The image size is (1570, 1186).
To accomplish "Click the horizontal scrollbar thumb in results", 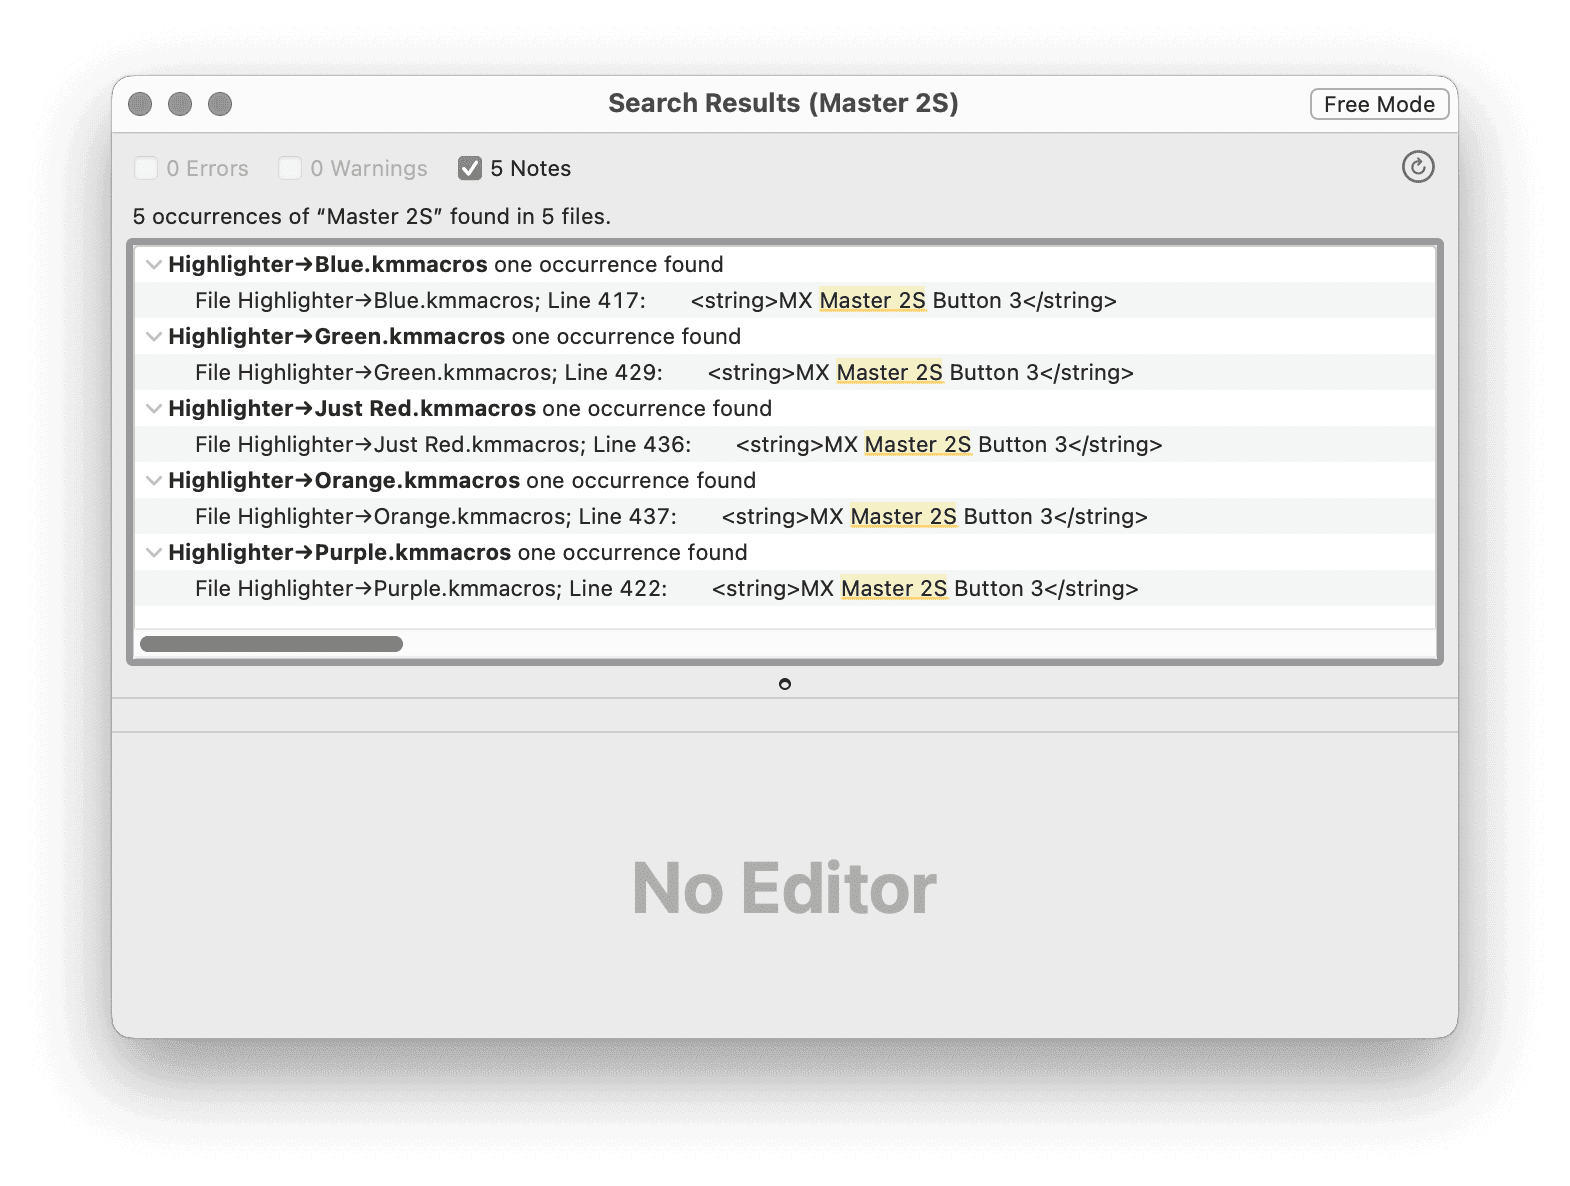I will click(271, 644).
